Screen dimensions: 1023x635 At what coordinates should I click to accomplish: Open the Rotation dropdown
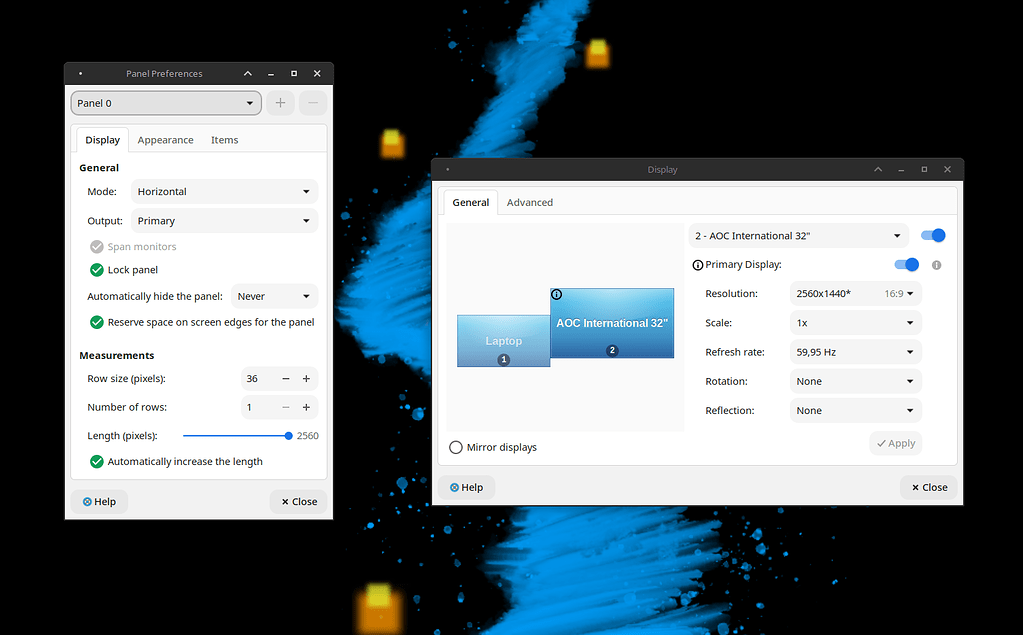pos(855,381)
